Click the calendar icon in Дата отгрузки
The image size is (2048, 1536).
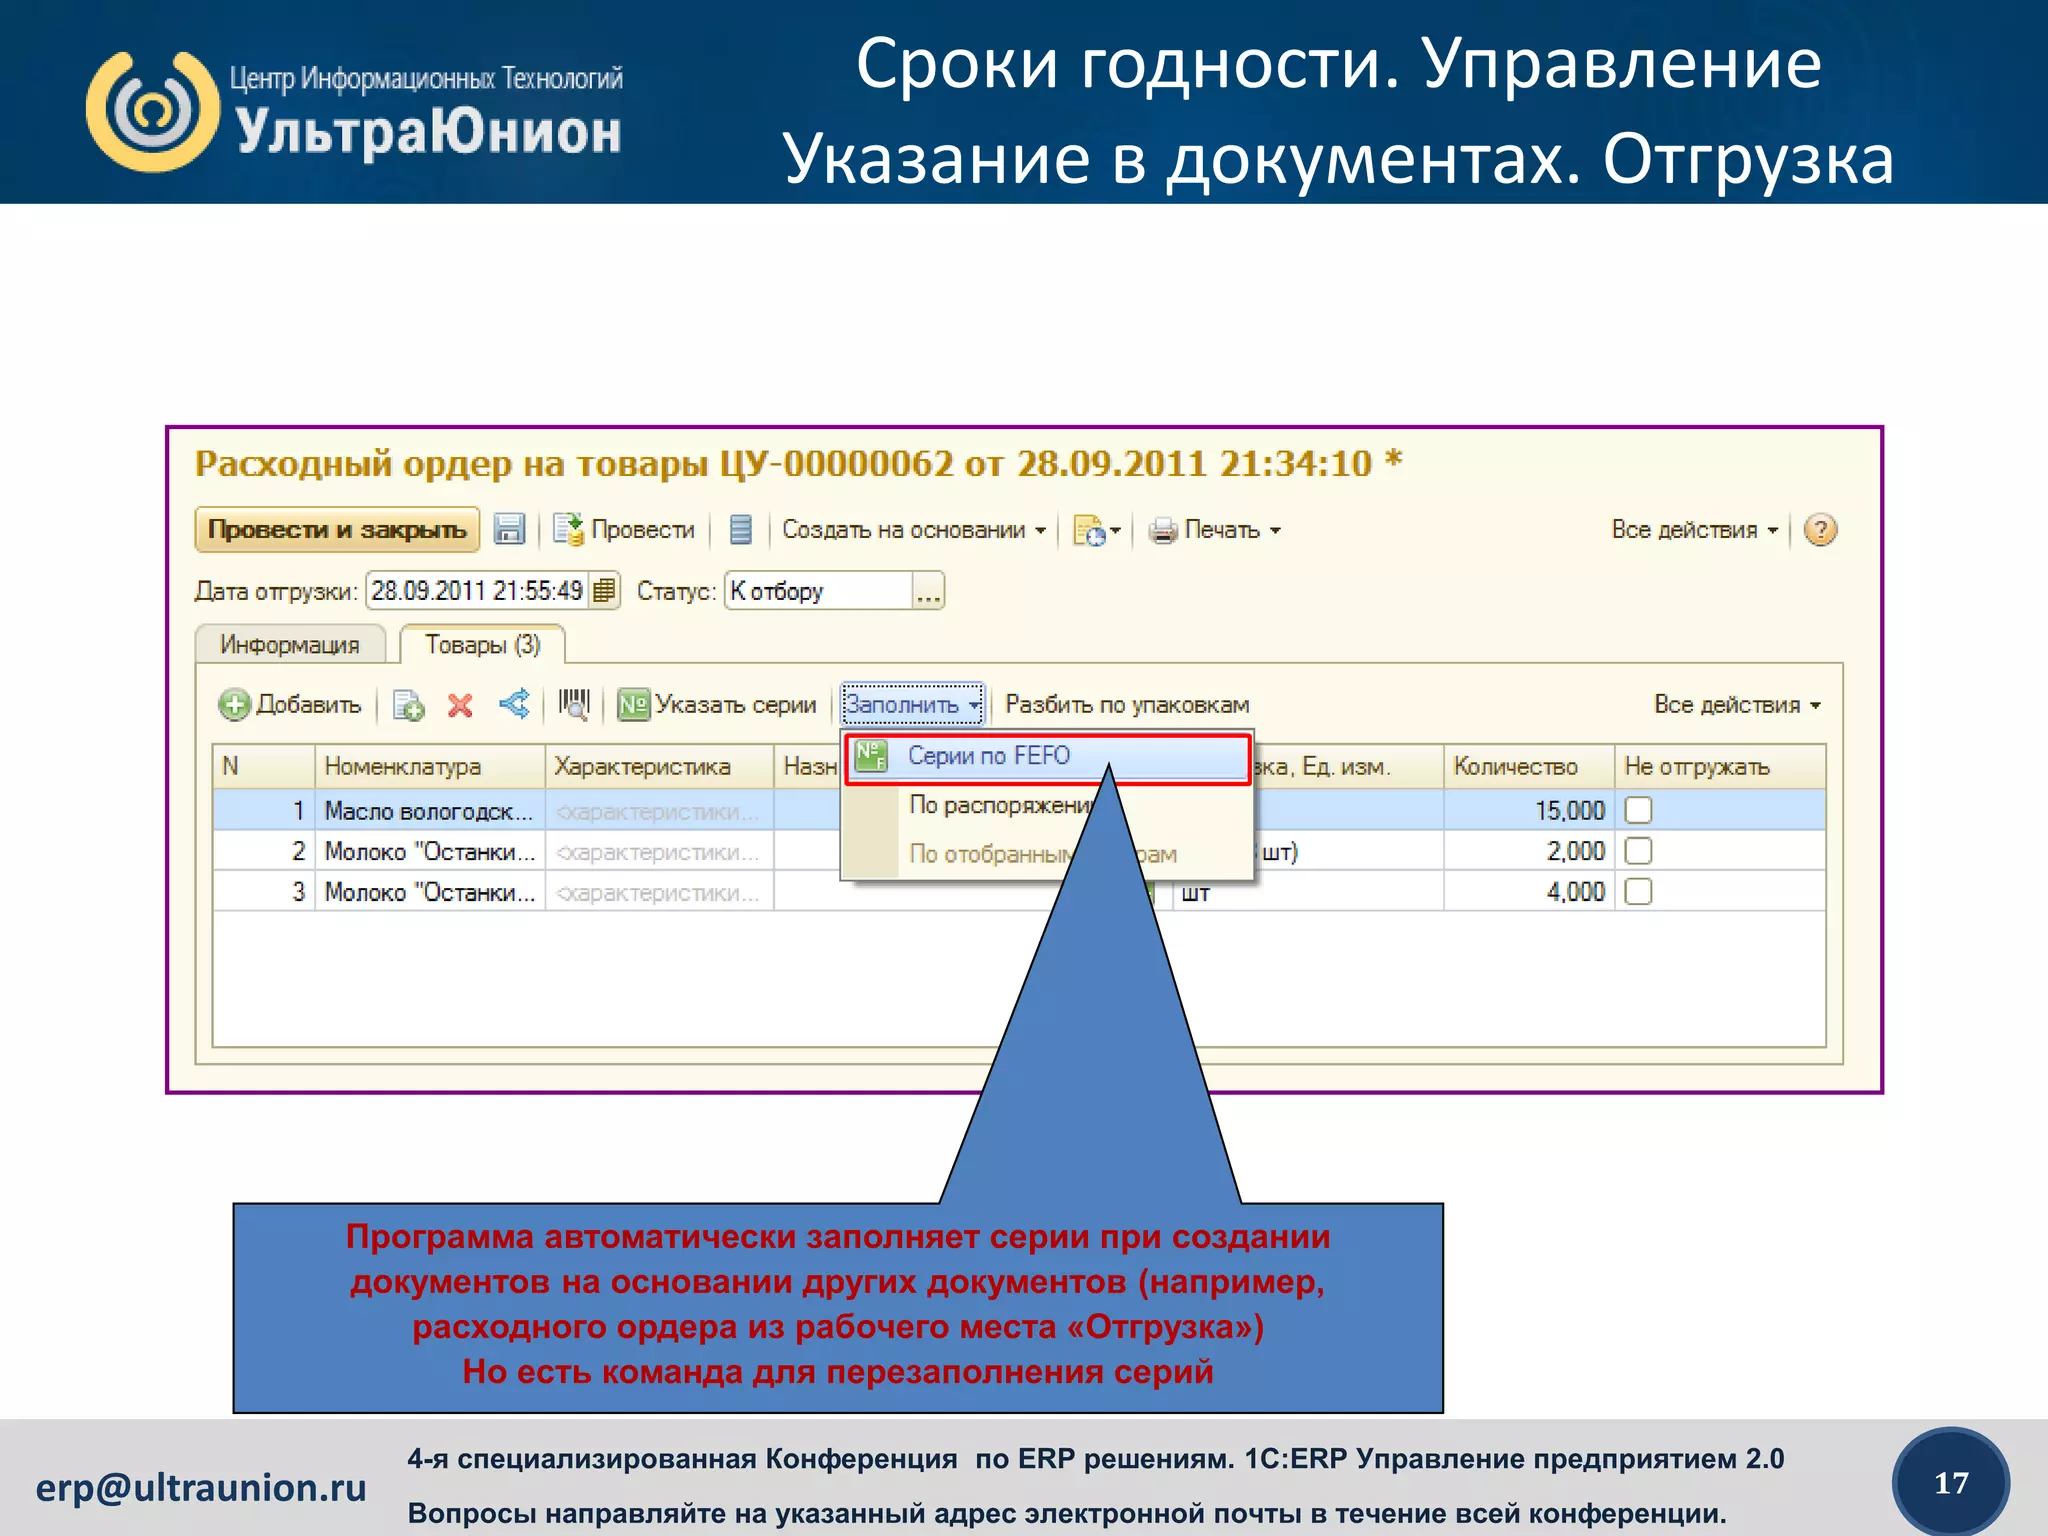(x=604, y=590)
